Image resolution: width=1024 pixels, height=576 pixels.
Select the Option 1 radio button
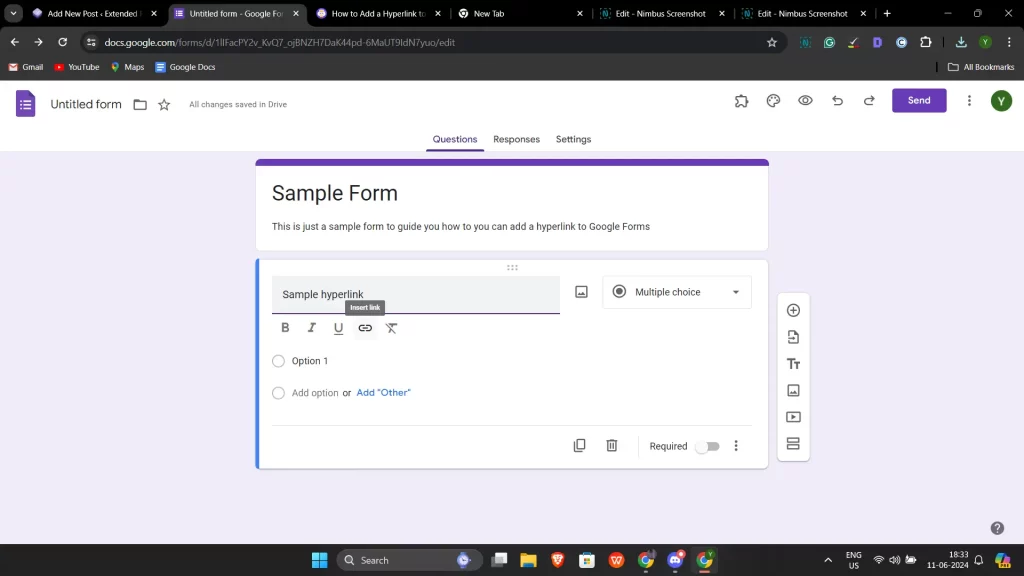278,361
